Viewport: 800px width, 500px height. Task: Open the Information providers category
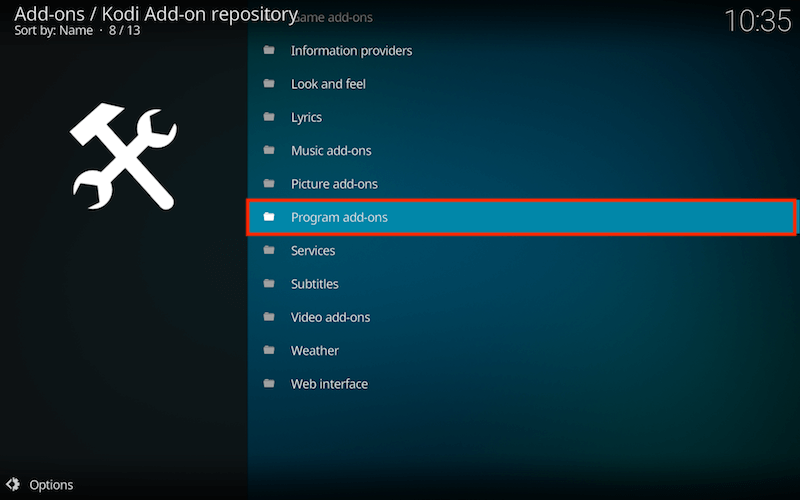pyautogui.click(x=521, y=51)
